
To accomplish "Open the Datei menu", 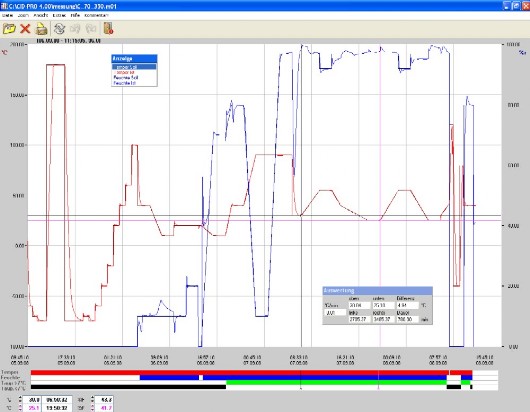I will 7,15.
